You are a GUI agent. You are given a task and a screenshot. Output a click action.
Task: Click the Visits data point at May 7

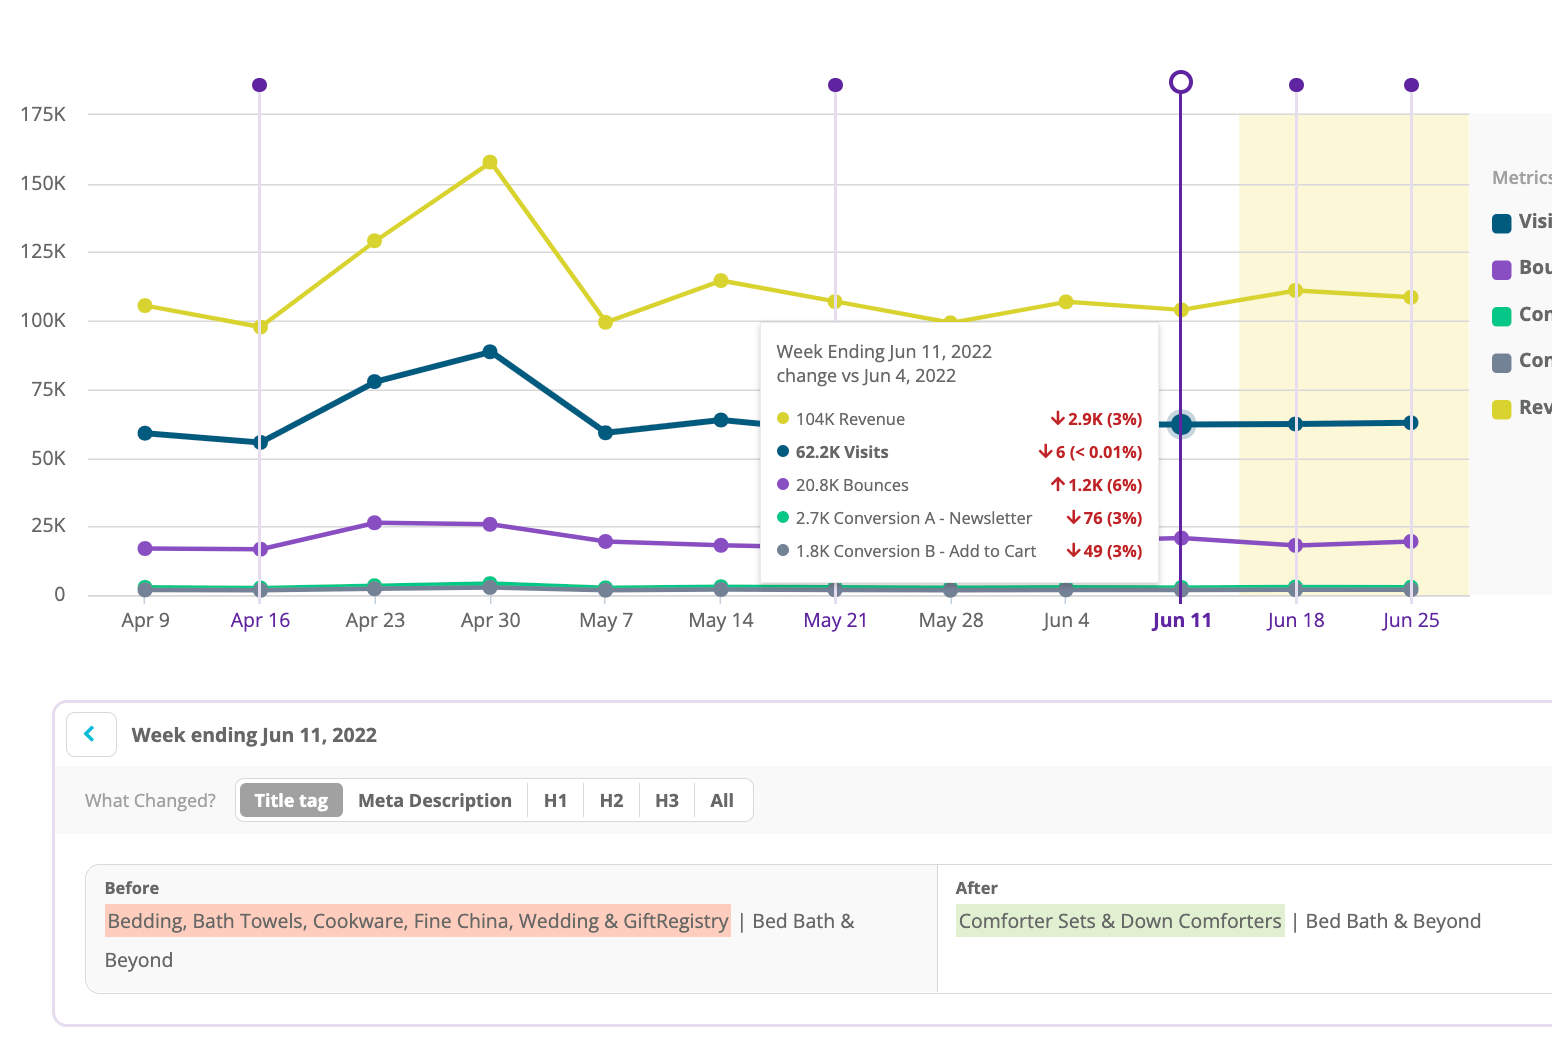point(605,433)
